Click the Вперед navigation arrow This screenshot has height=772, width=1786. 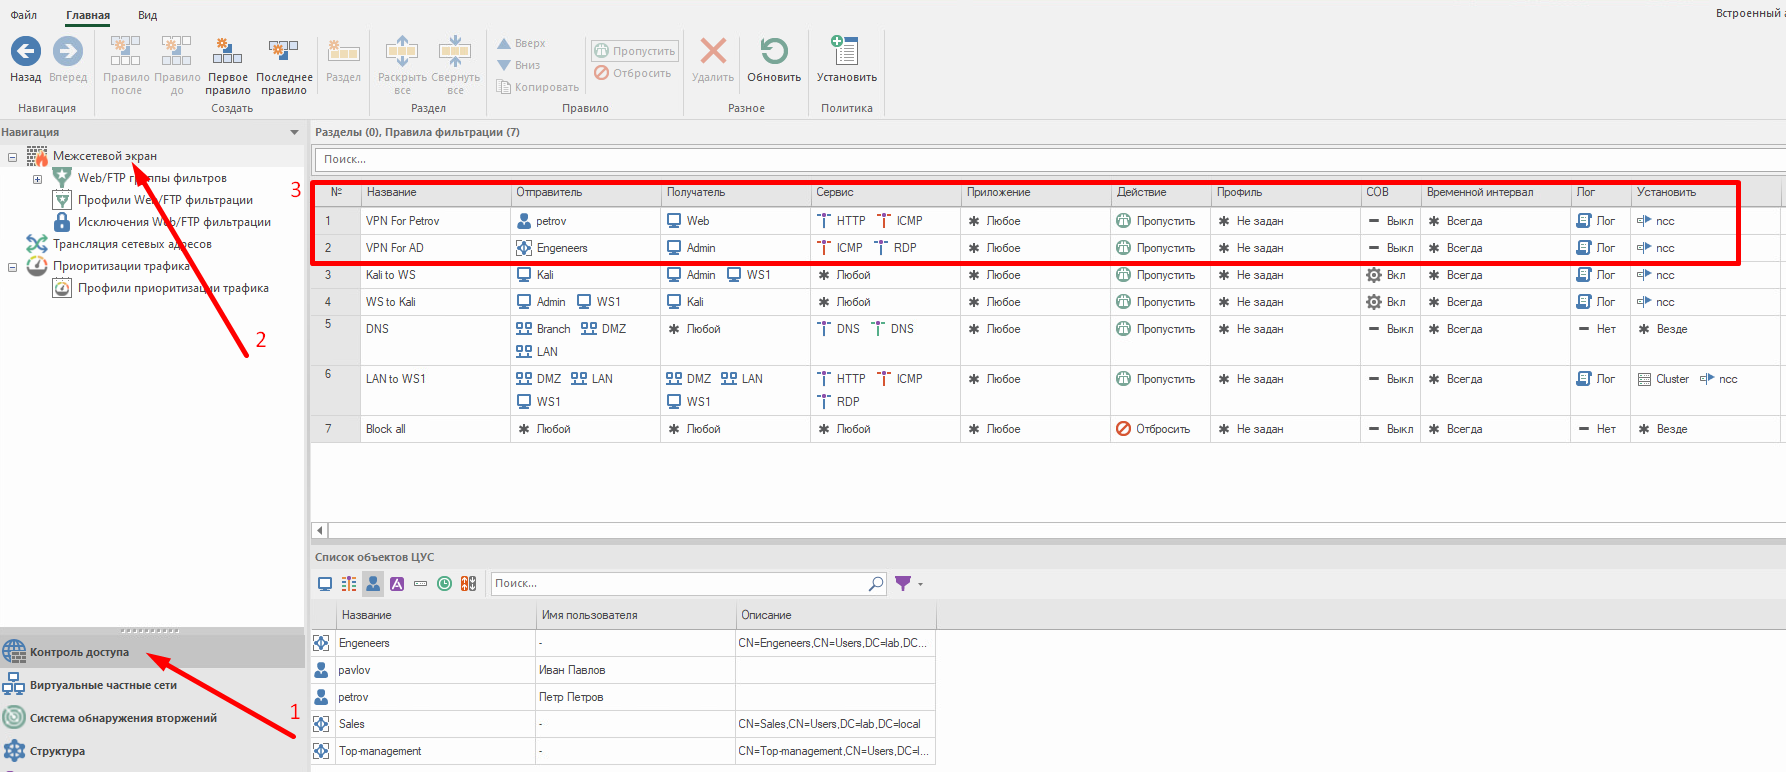point(68,51)
